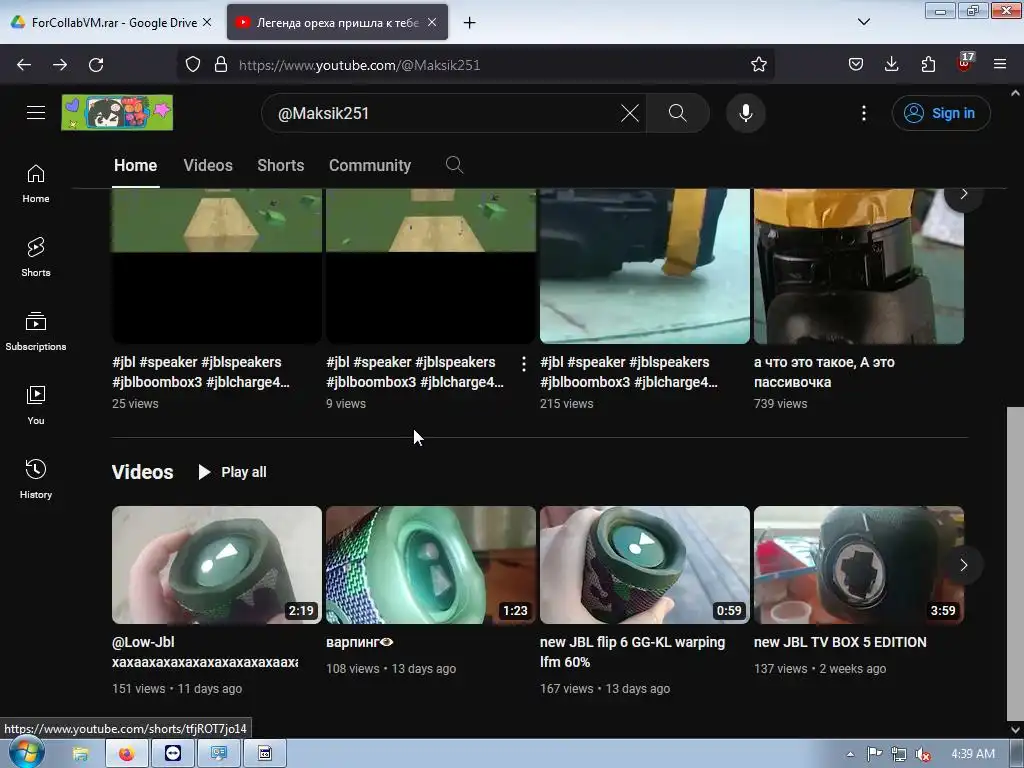The image size is (1024, 768).
Task: Play the 3:59 JBL TV BOX thumbnail
Action: coord(859,565)
